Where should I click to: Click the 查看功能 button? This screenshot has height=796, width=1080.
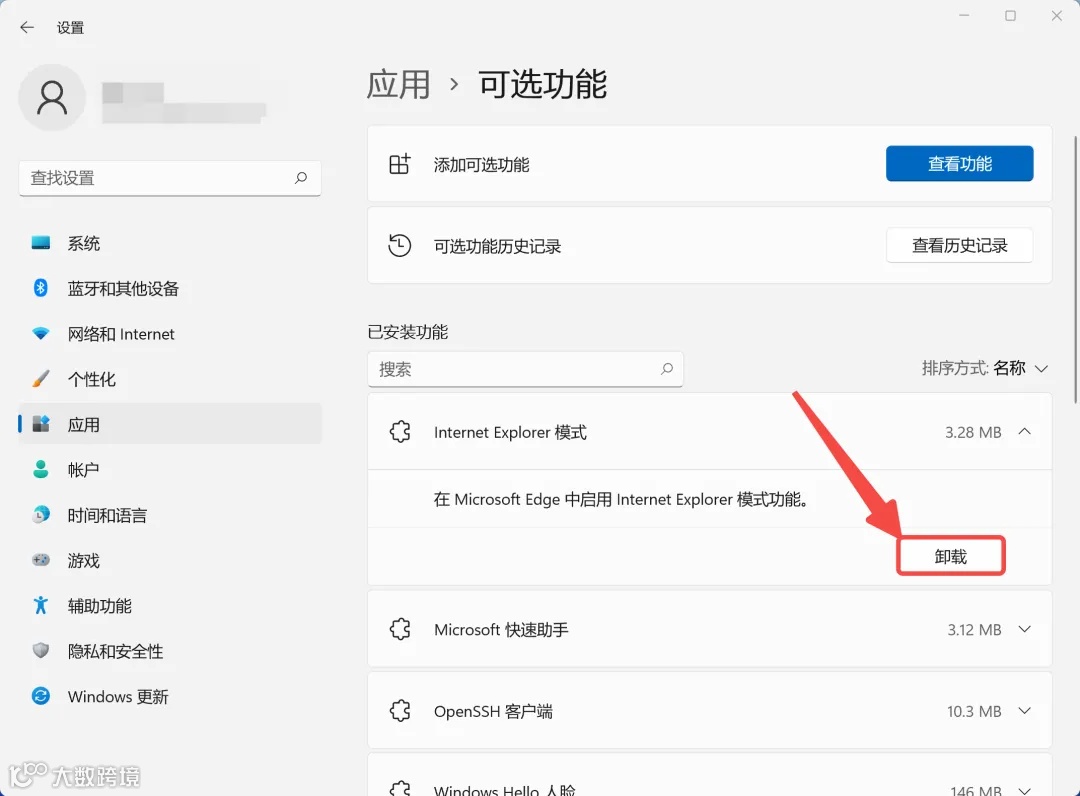point(959,163)
